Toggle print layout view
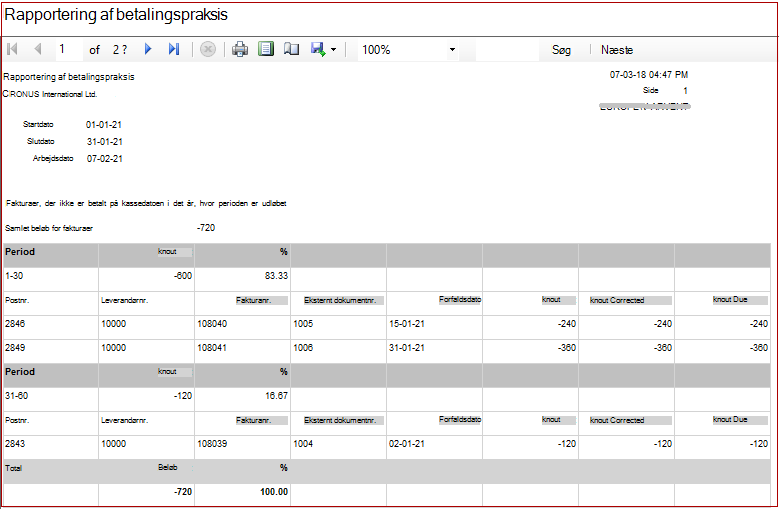 (266, 49)
